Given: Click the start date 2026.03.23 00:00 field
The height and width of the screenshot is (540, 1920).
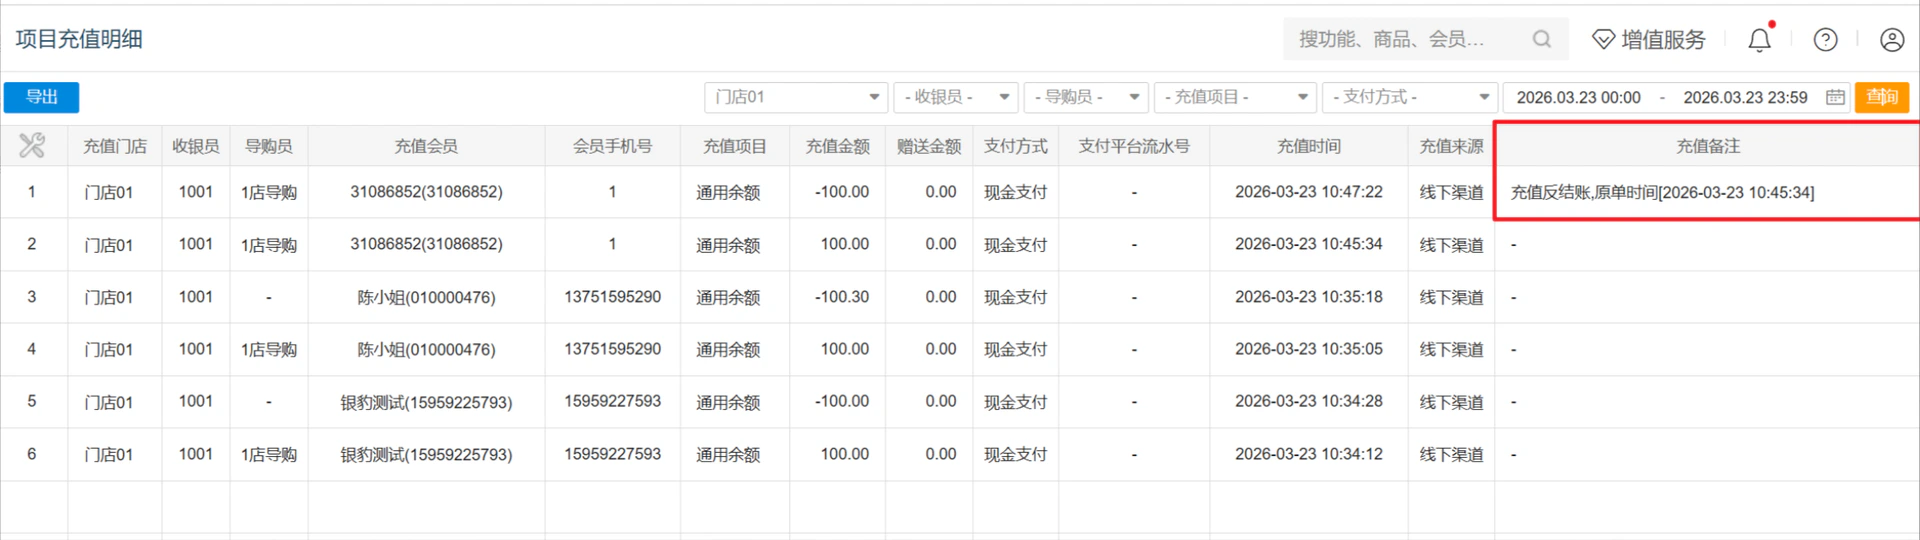Looking at the screenshot, I should [x=1578, y=97].
